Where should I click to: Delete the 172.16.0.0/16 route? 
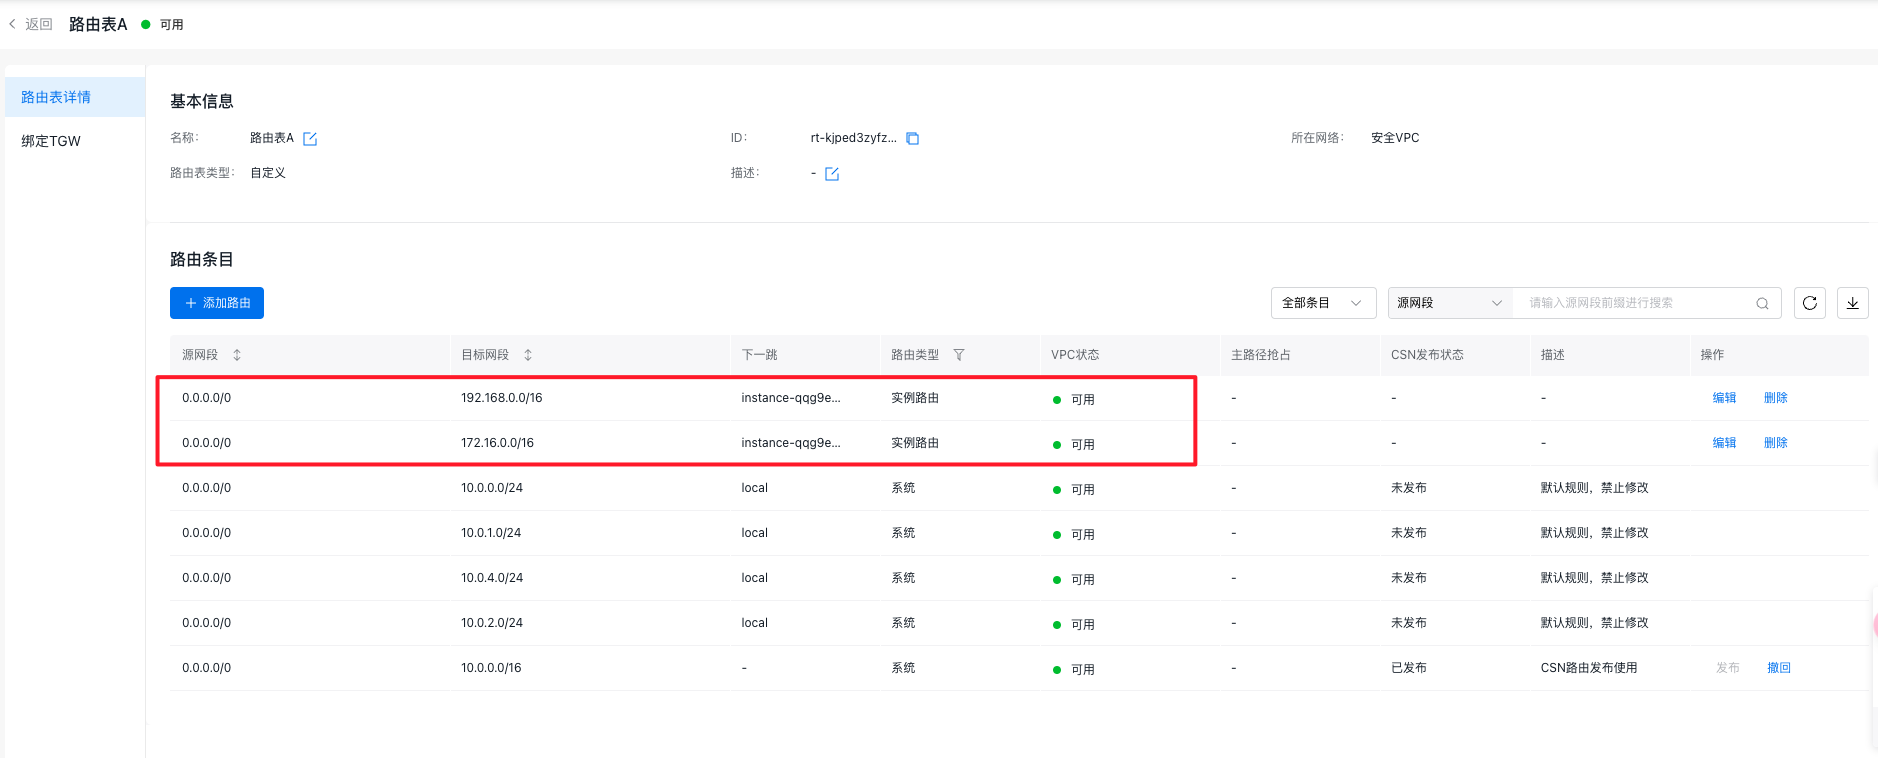click(1775, 443)
